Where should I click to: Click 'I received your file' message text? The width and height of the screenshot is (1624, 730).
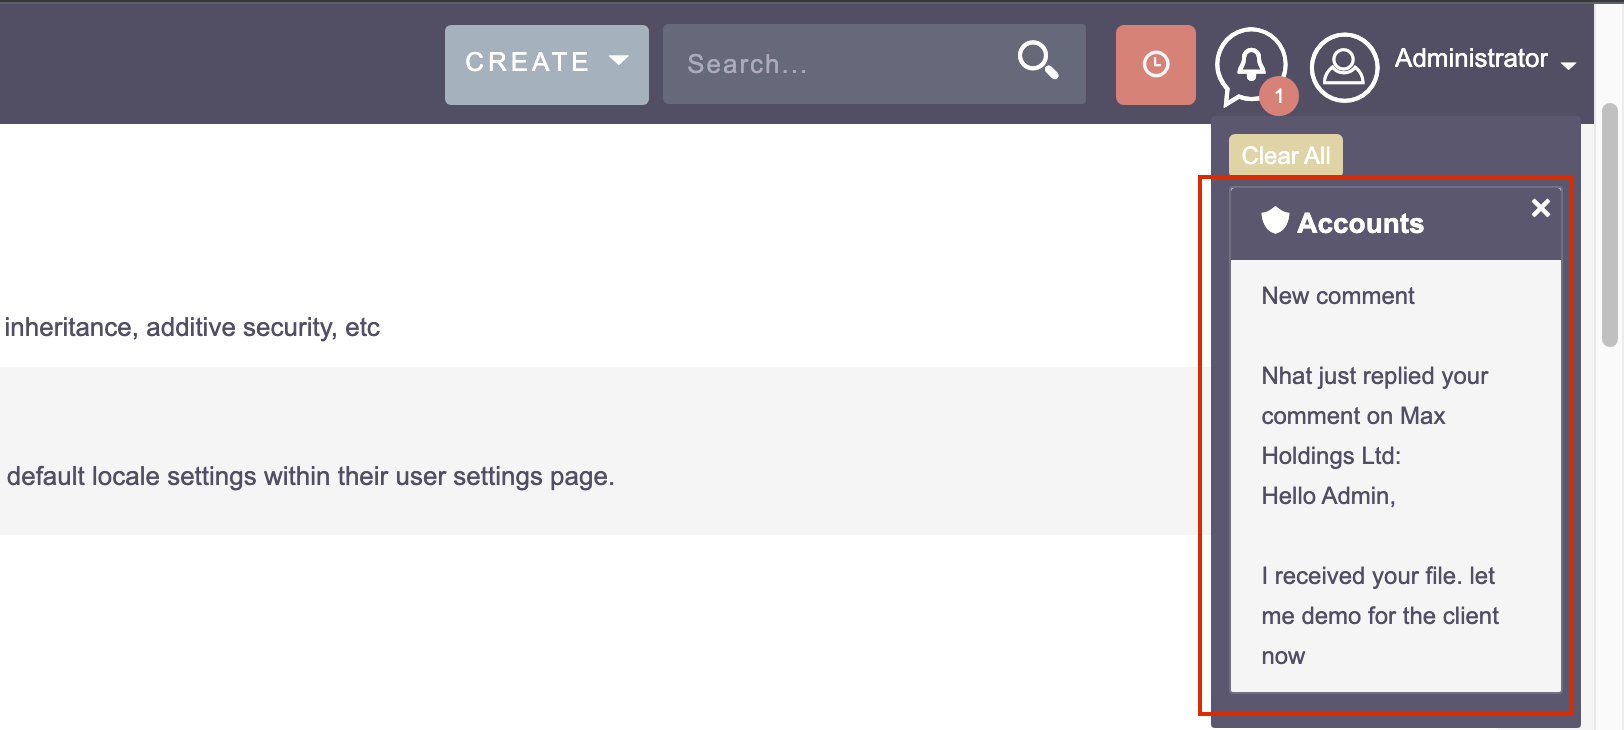(x=1380, y=616)
